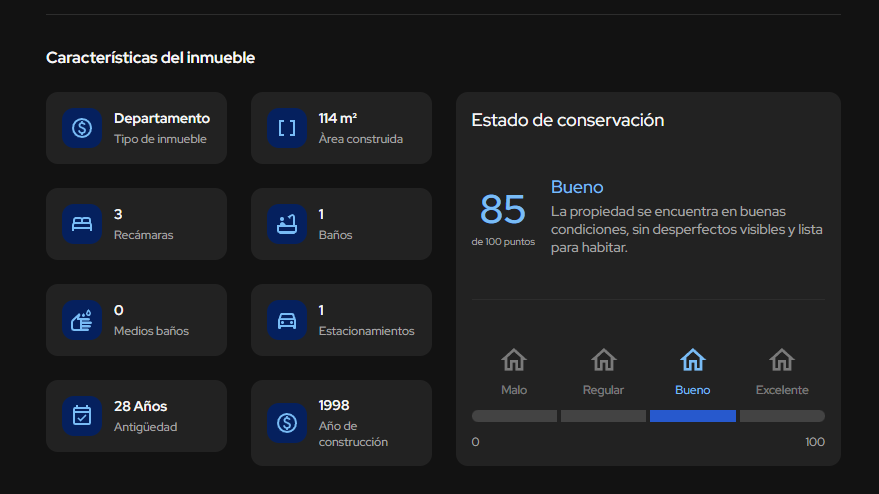Click the Excelente label under house icon

coord(782,390)
